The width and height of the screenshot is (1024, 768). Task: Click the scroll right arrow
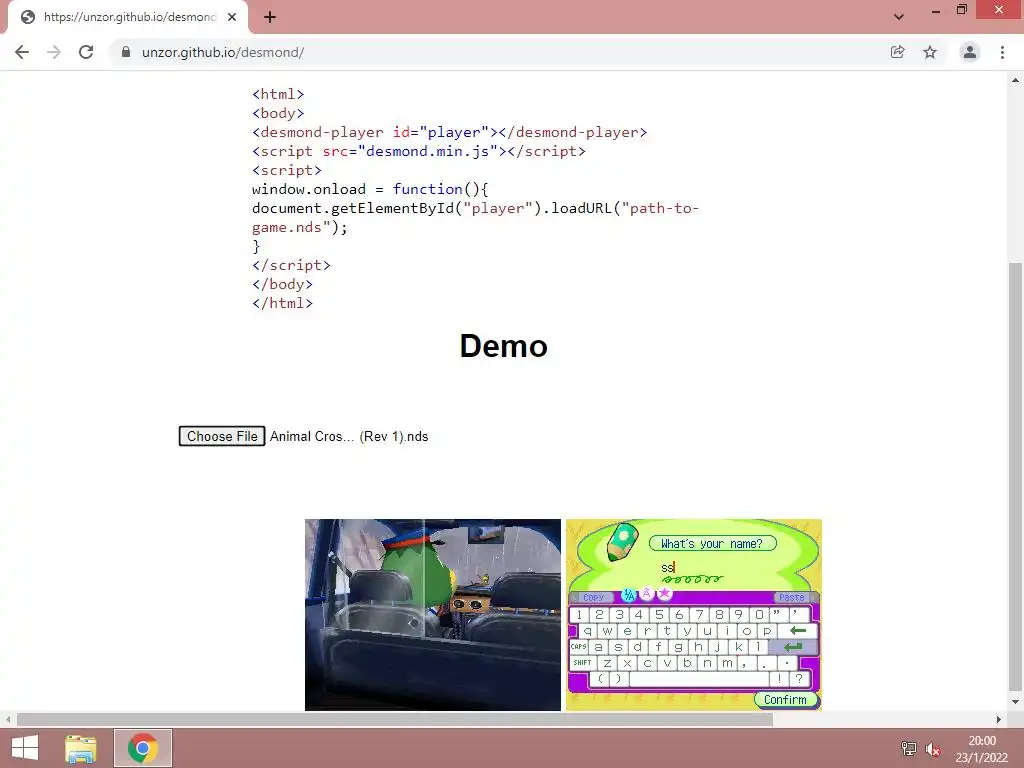click(999, 720)
